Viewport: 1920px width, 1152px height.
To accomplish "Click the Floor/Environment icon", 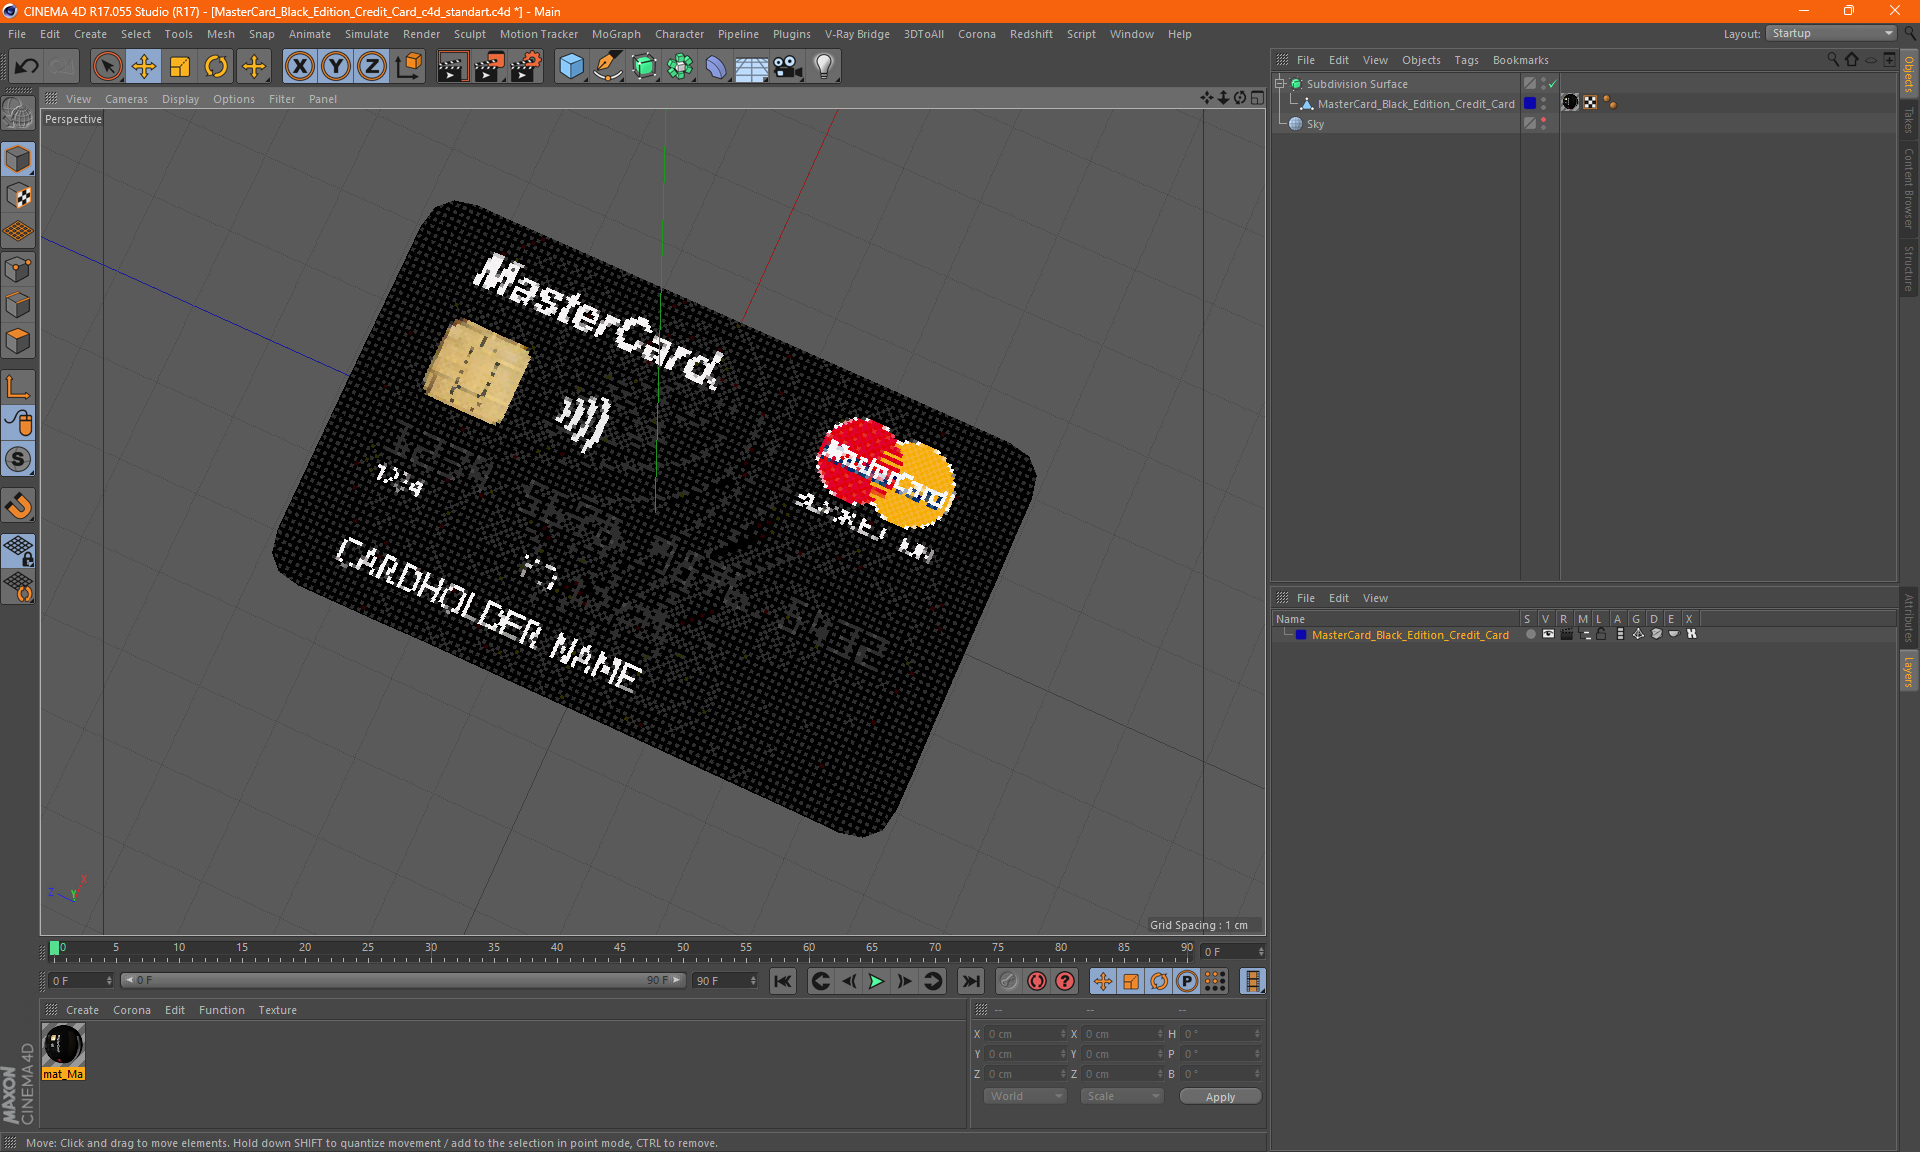I will point(752,67).
